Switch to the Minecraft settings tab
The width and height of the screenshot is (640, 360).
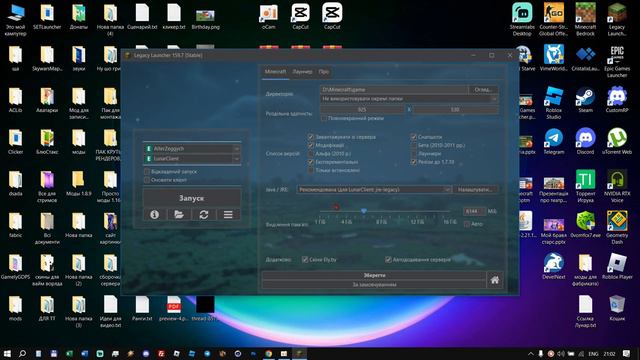click(x=276, y=72)
